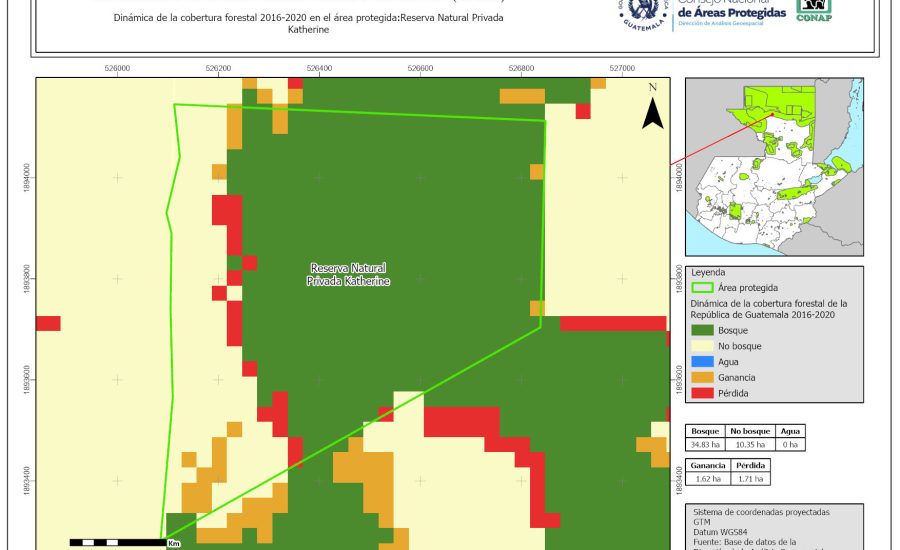Click the scale bar labeled Km
Viewport: 900px width, 550px height.
click(117, 542)
